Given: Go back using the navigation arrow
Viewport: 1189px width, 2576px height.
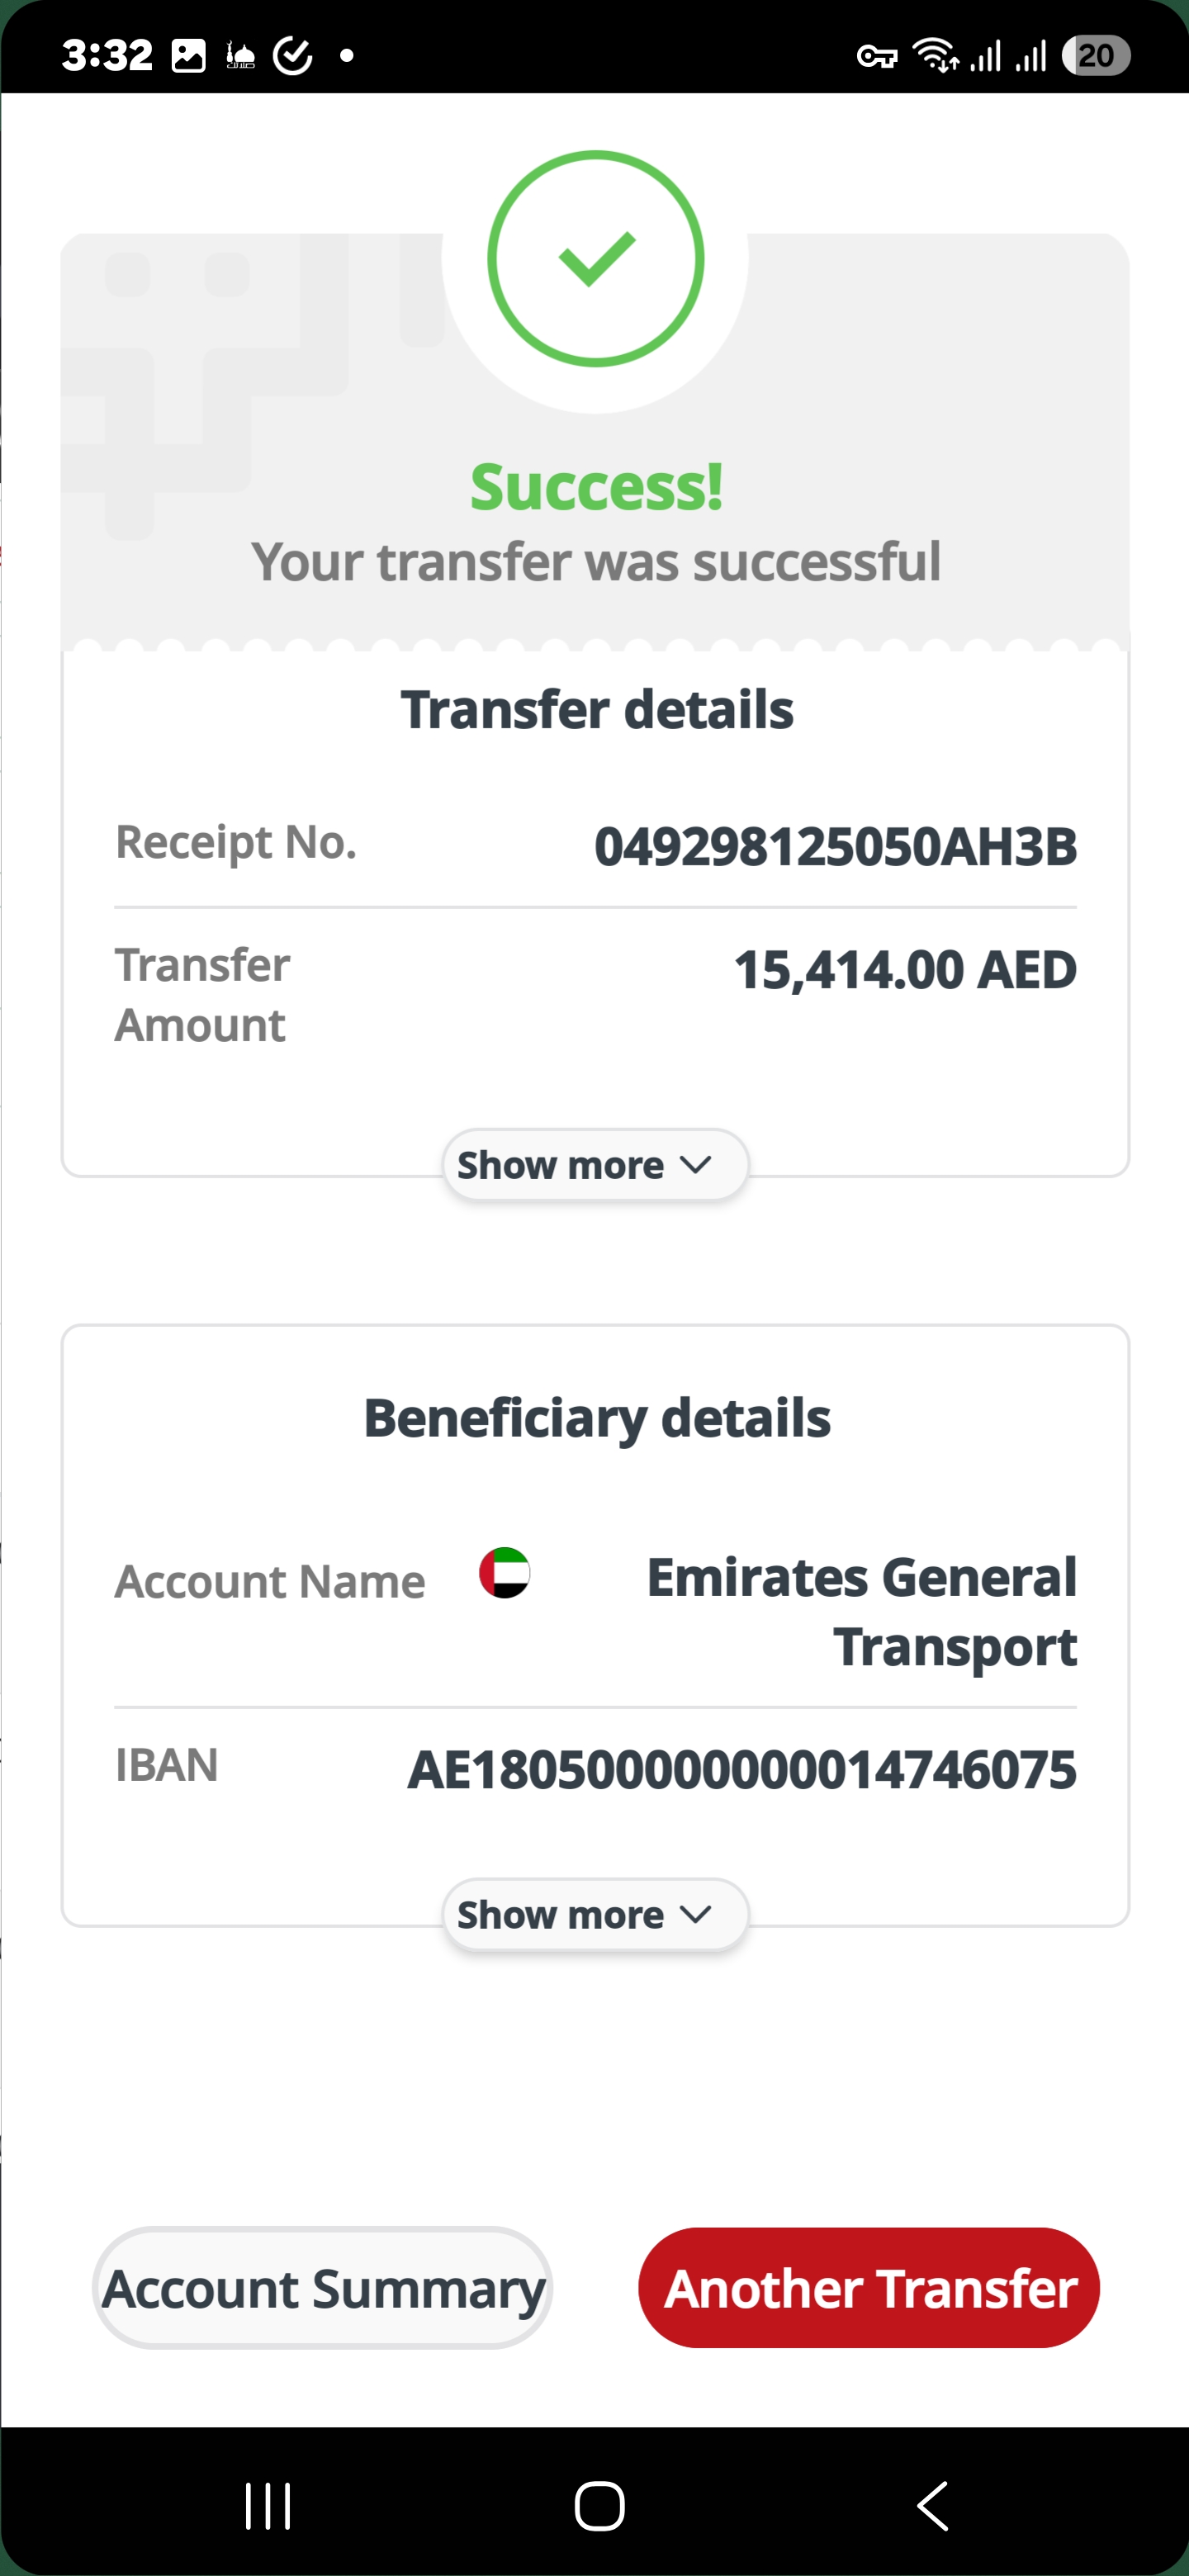Looking at the screenshot, I should [x=932, y=2506].
